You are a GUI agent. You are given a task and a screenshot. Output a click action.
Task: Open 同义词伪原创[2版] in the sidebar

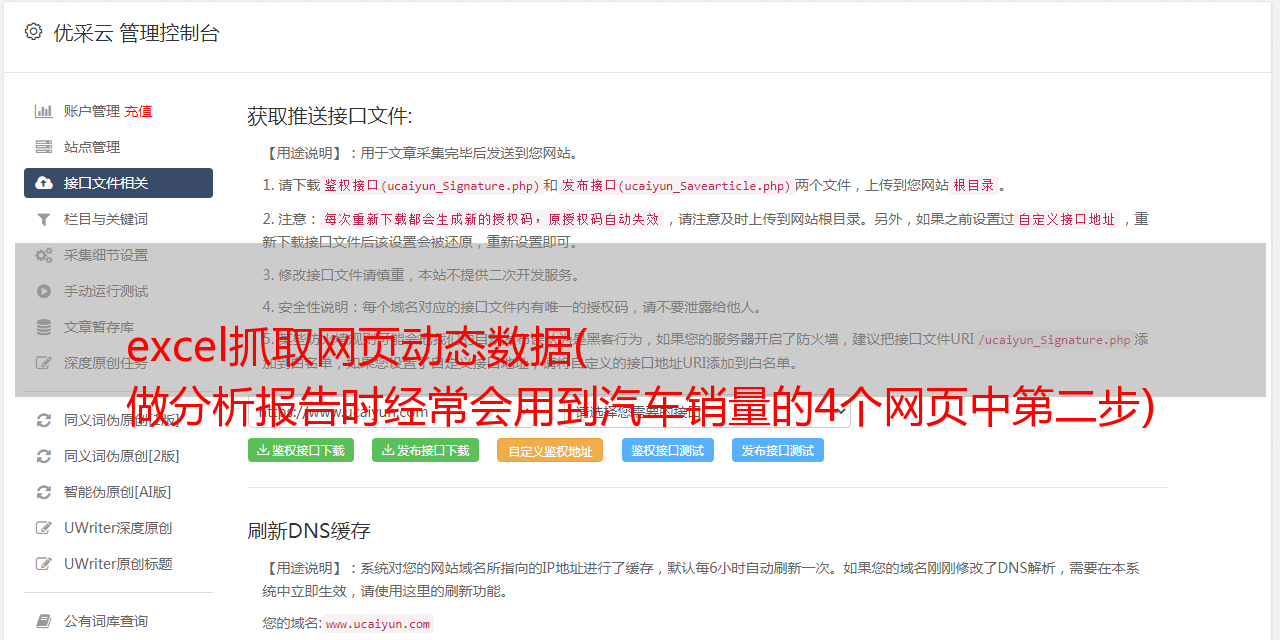coord(122,456)
